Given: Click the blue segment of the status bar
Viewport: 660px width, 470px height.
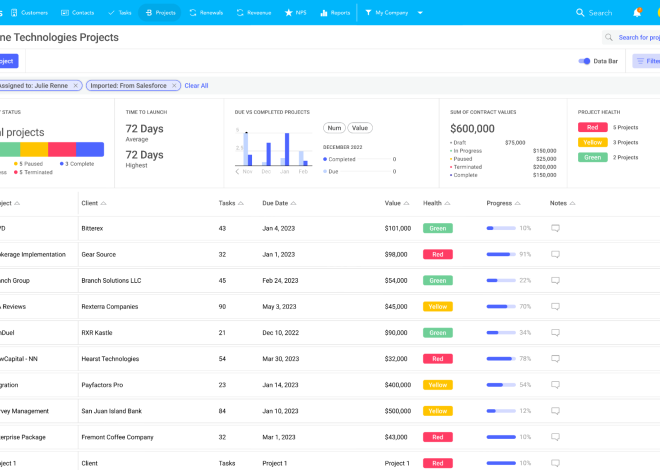Looking at the screenshot, I should [x=90, y=149].
